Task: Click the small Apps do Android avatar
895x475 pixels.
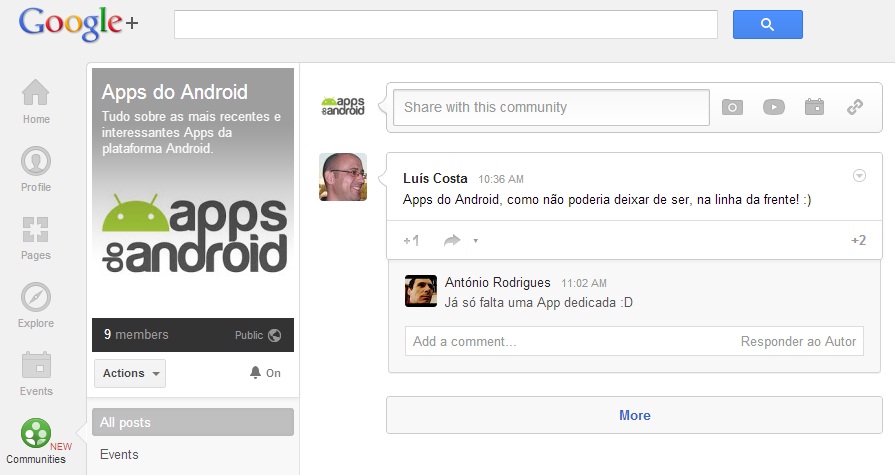Action: coord(342,106)
